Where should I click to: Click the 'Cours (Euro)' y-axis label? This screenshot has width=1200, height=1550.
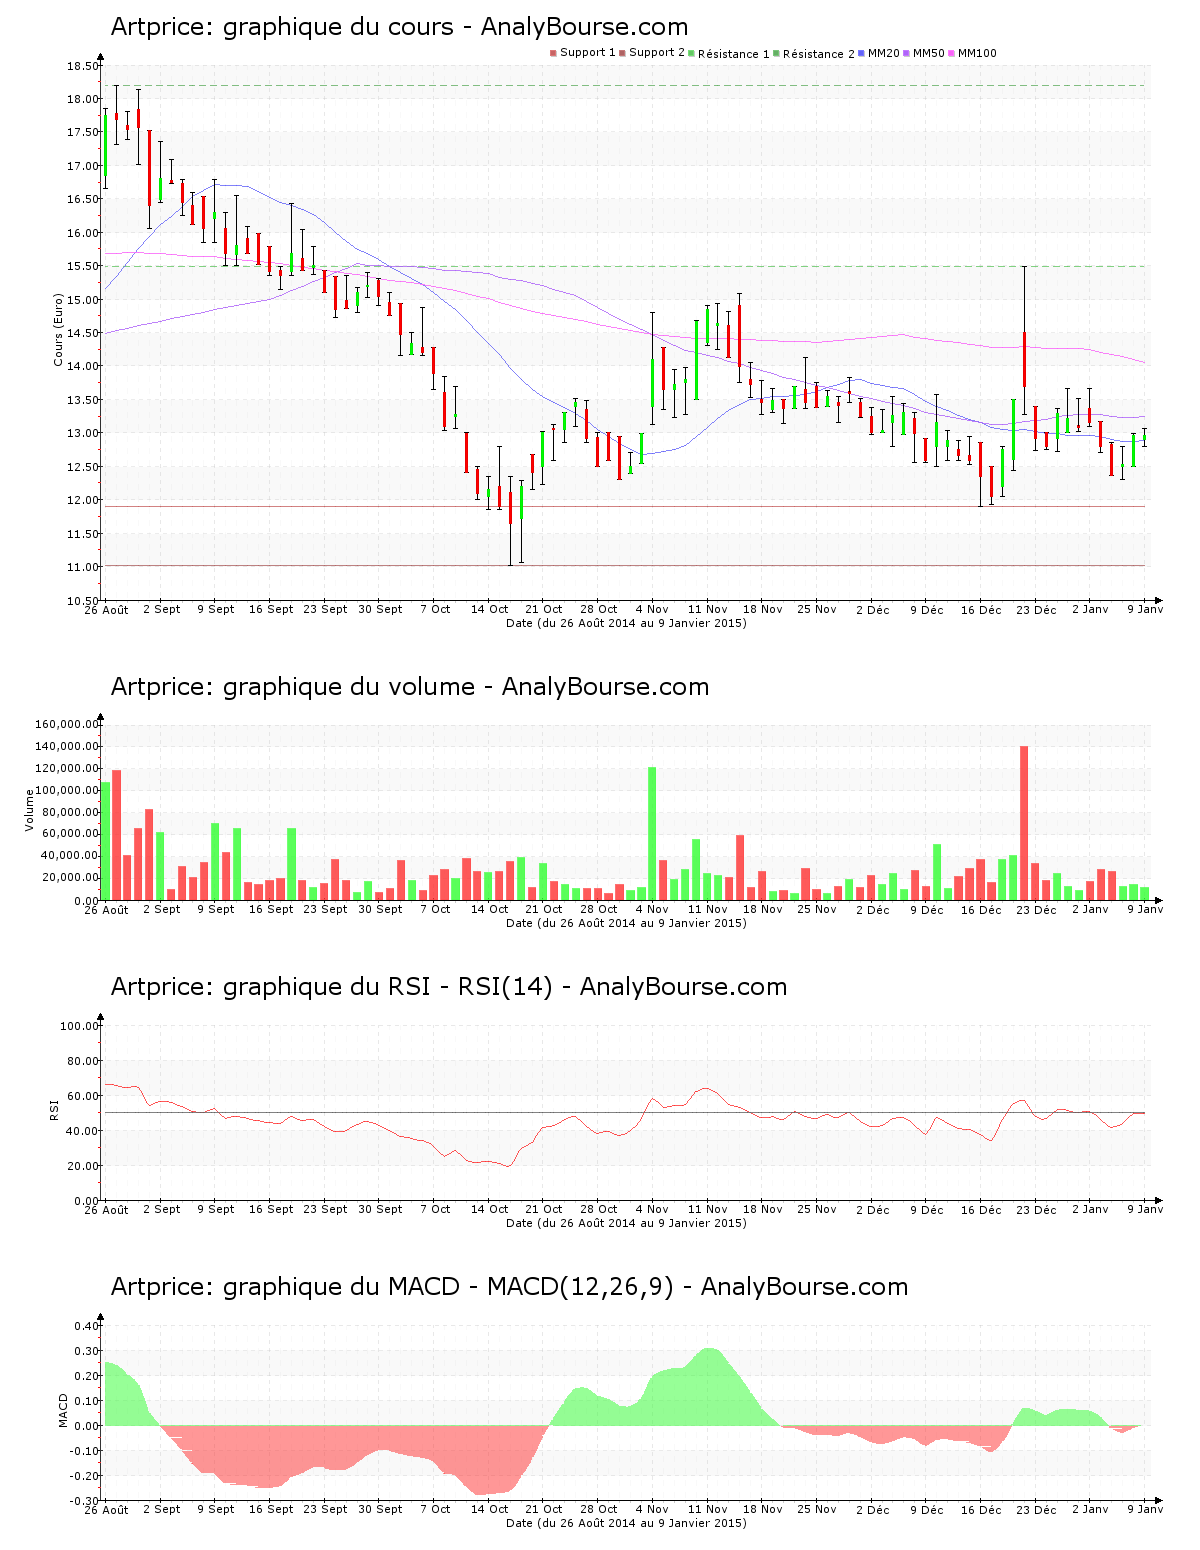[58, 329]
